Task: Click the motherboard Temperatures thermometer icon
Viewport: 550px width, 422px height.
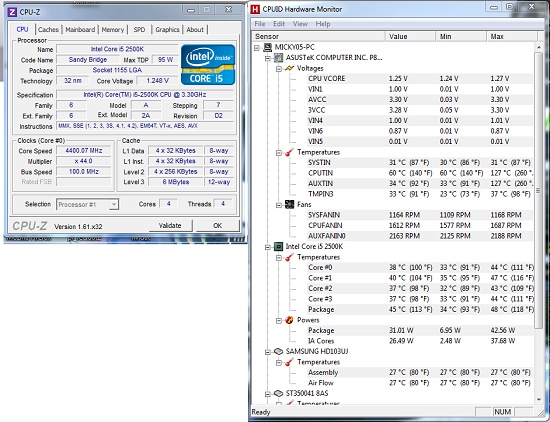Action: pyautogui.click(x=289, y=152)
